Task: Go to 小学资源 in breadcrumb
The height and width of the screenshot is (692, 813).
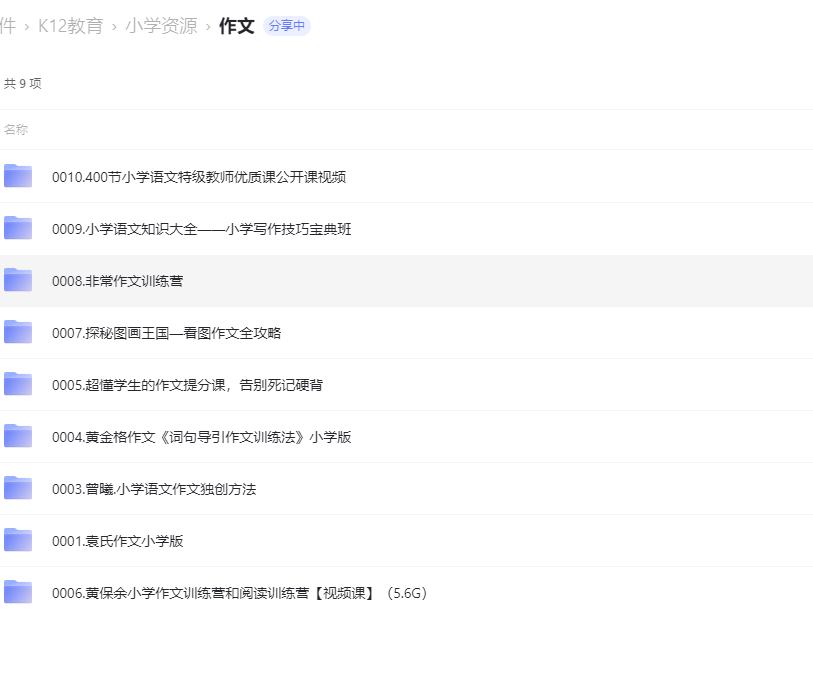Action: 161,26
